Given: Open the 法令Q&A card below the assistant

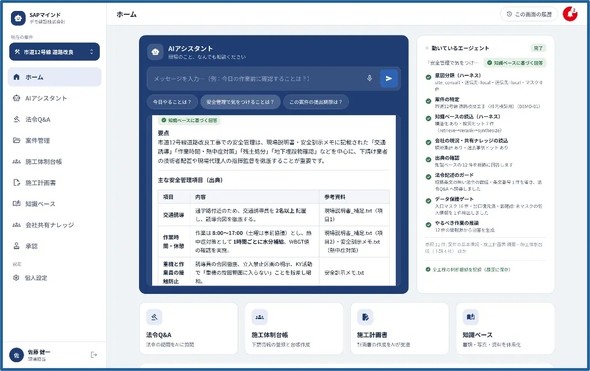Looking at the screenshot, I should [x=189, y=328].
